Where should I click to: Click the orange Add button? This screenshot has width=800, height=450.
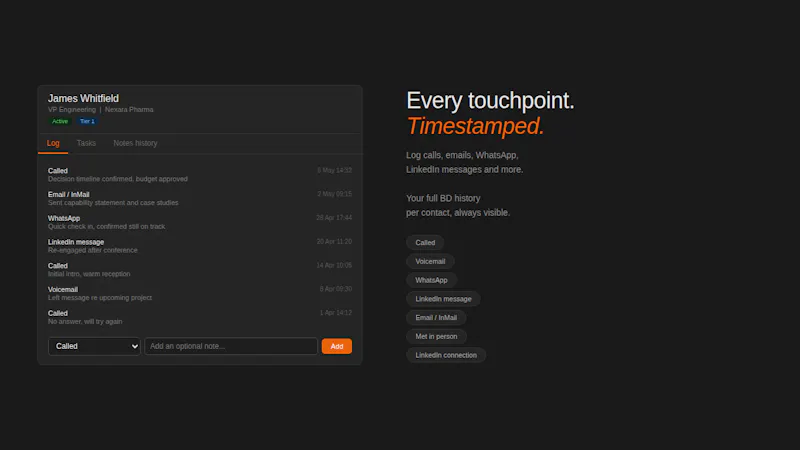(x=337, y=346)
